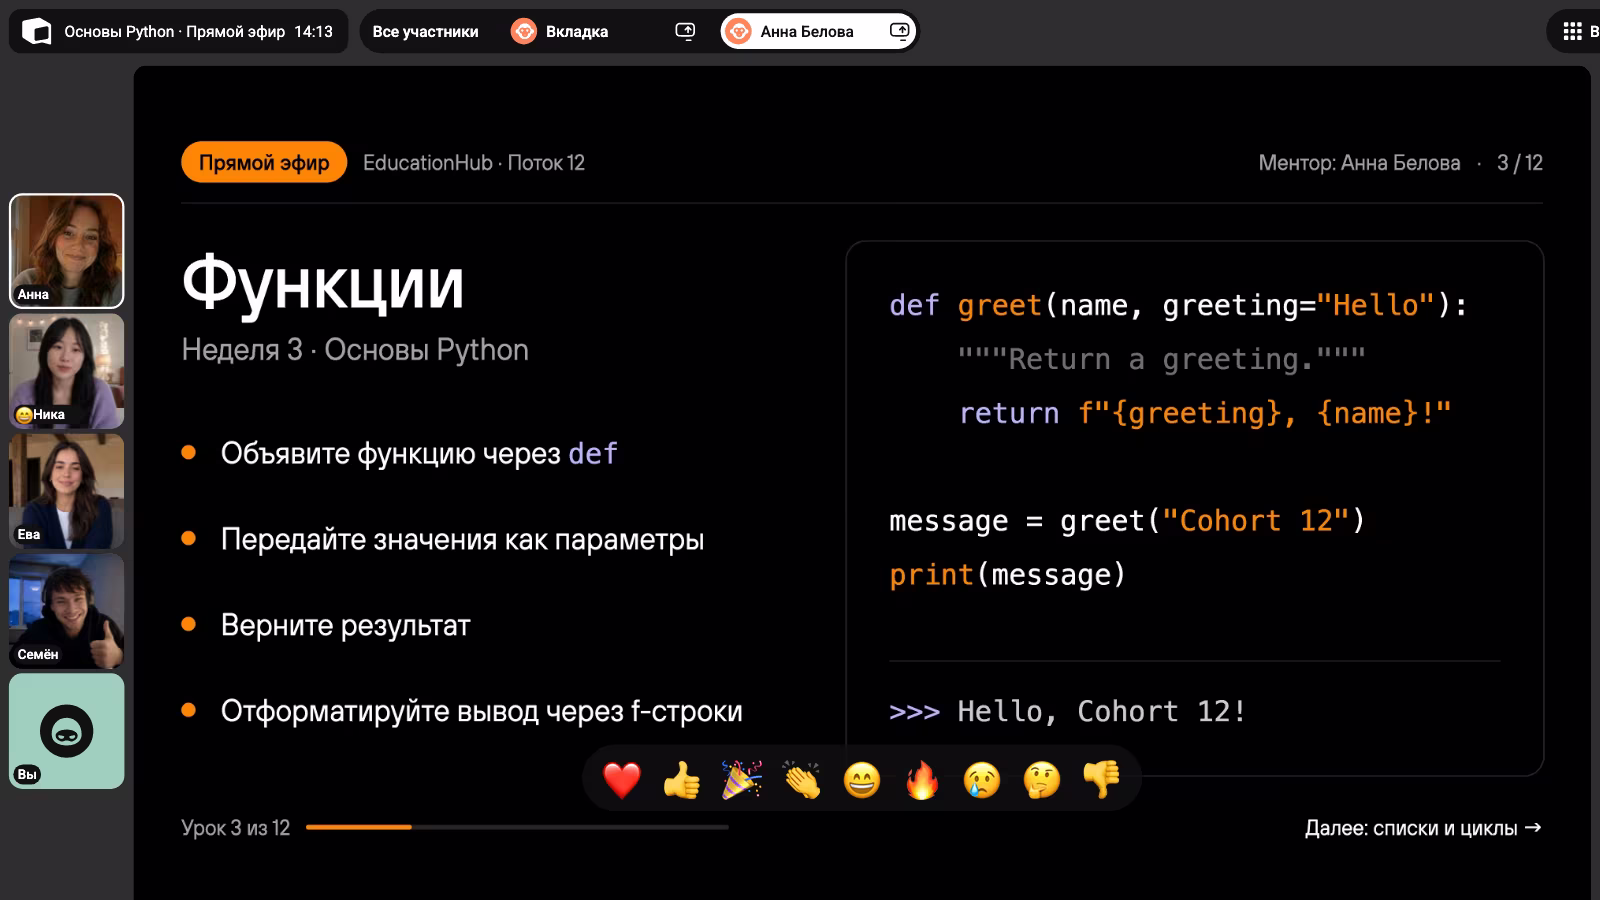The height and width of the screenshot is (900, 1600).
Task: Click bullet Объявите функцию через def
Action: 419,454
